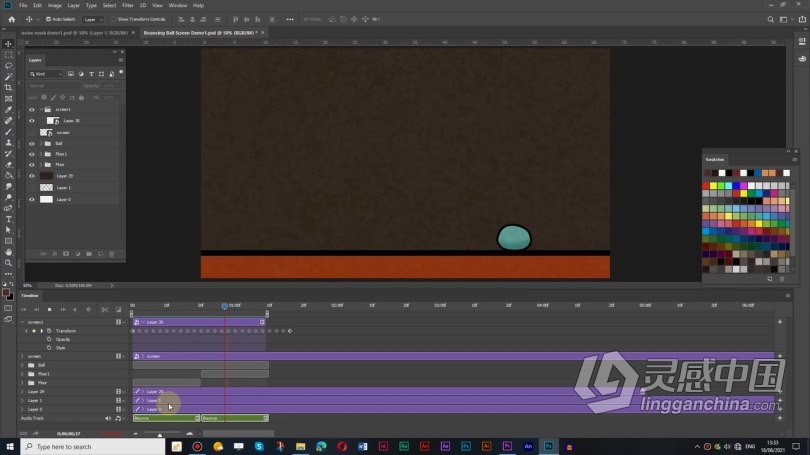This screenshot has height=455, width=810.
Task: Stop timeline playback
Action: click(50, 309)
